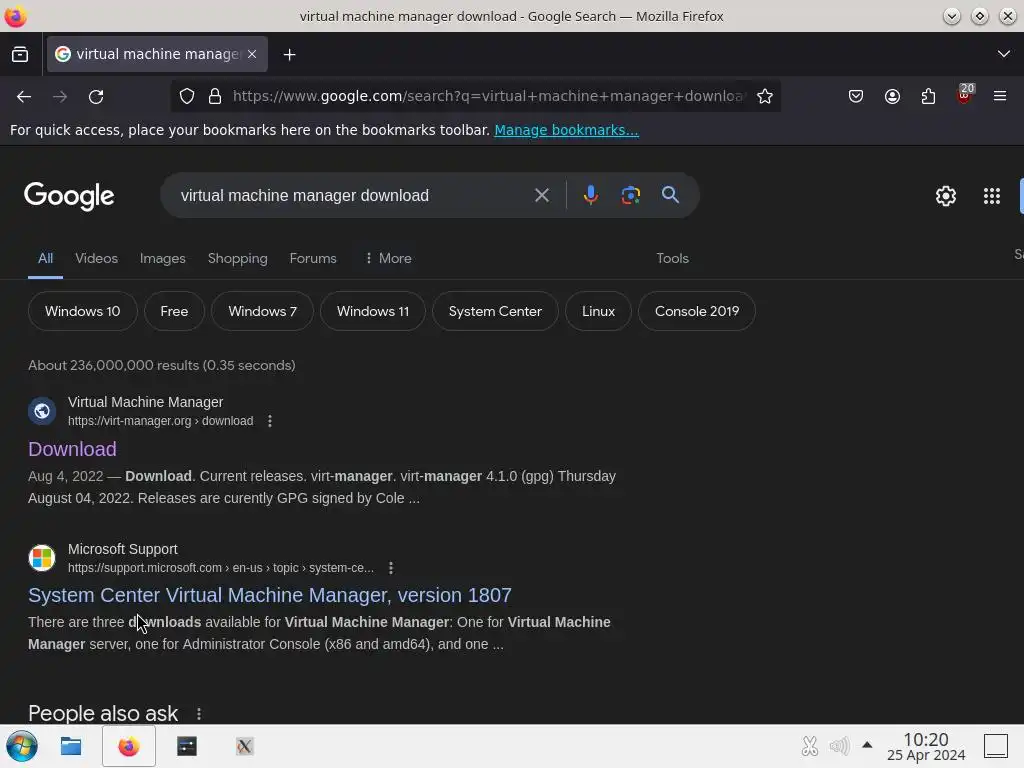1024x768 pixels.
Task: Switch to Videos results tab
Action: tap(97, 259)
